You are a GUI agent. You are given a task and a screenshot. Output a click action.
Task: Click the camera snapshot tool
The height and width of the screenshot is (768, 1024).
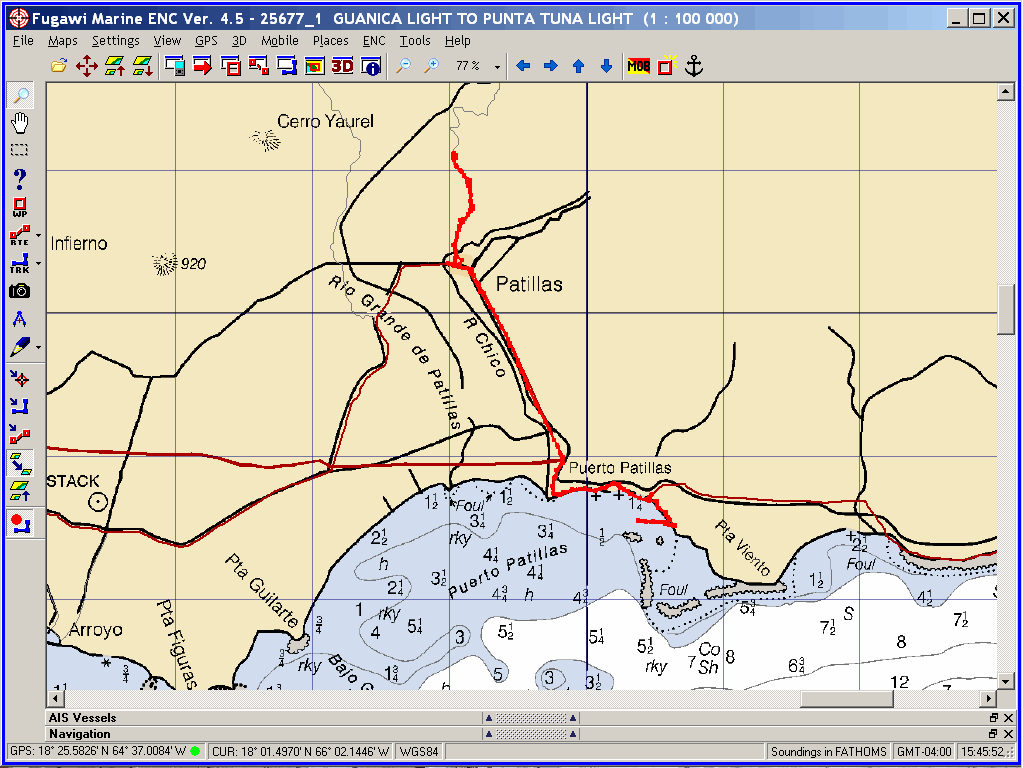click(x=20, y=291)
